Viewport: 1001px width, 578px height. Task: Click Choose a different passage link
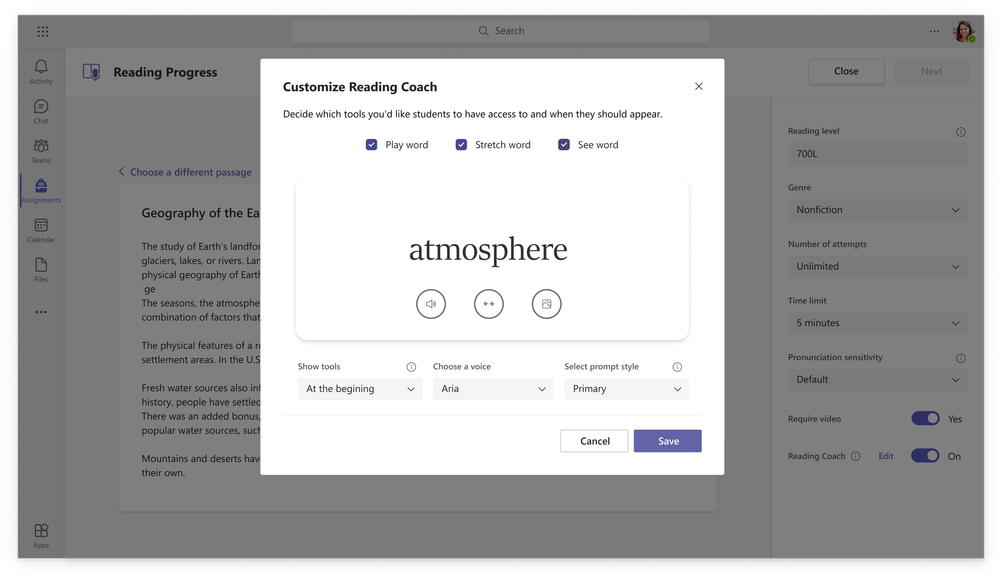(185, 172)
